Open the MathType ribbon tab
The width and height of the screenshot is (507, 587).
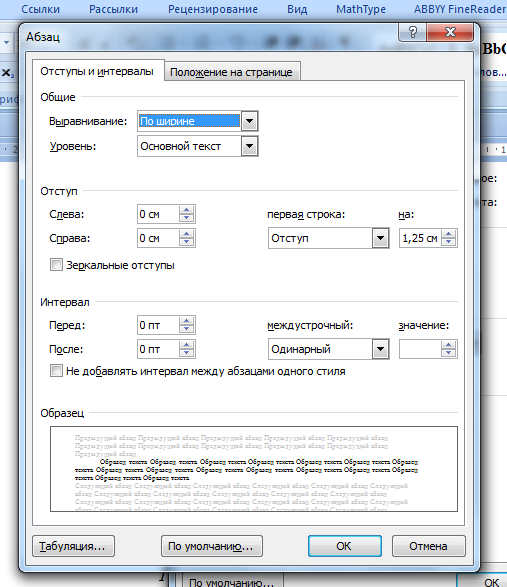[x=361, y=9]
